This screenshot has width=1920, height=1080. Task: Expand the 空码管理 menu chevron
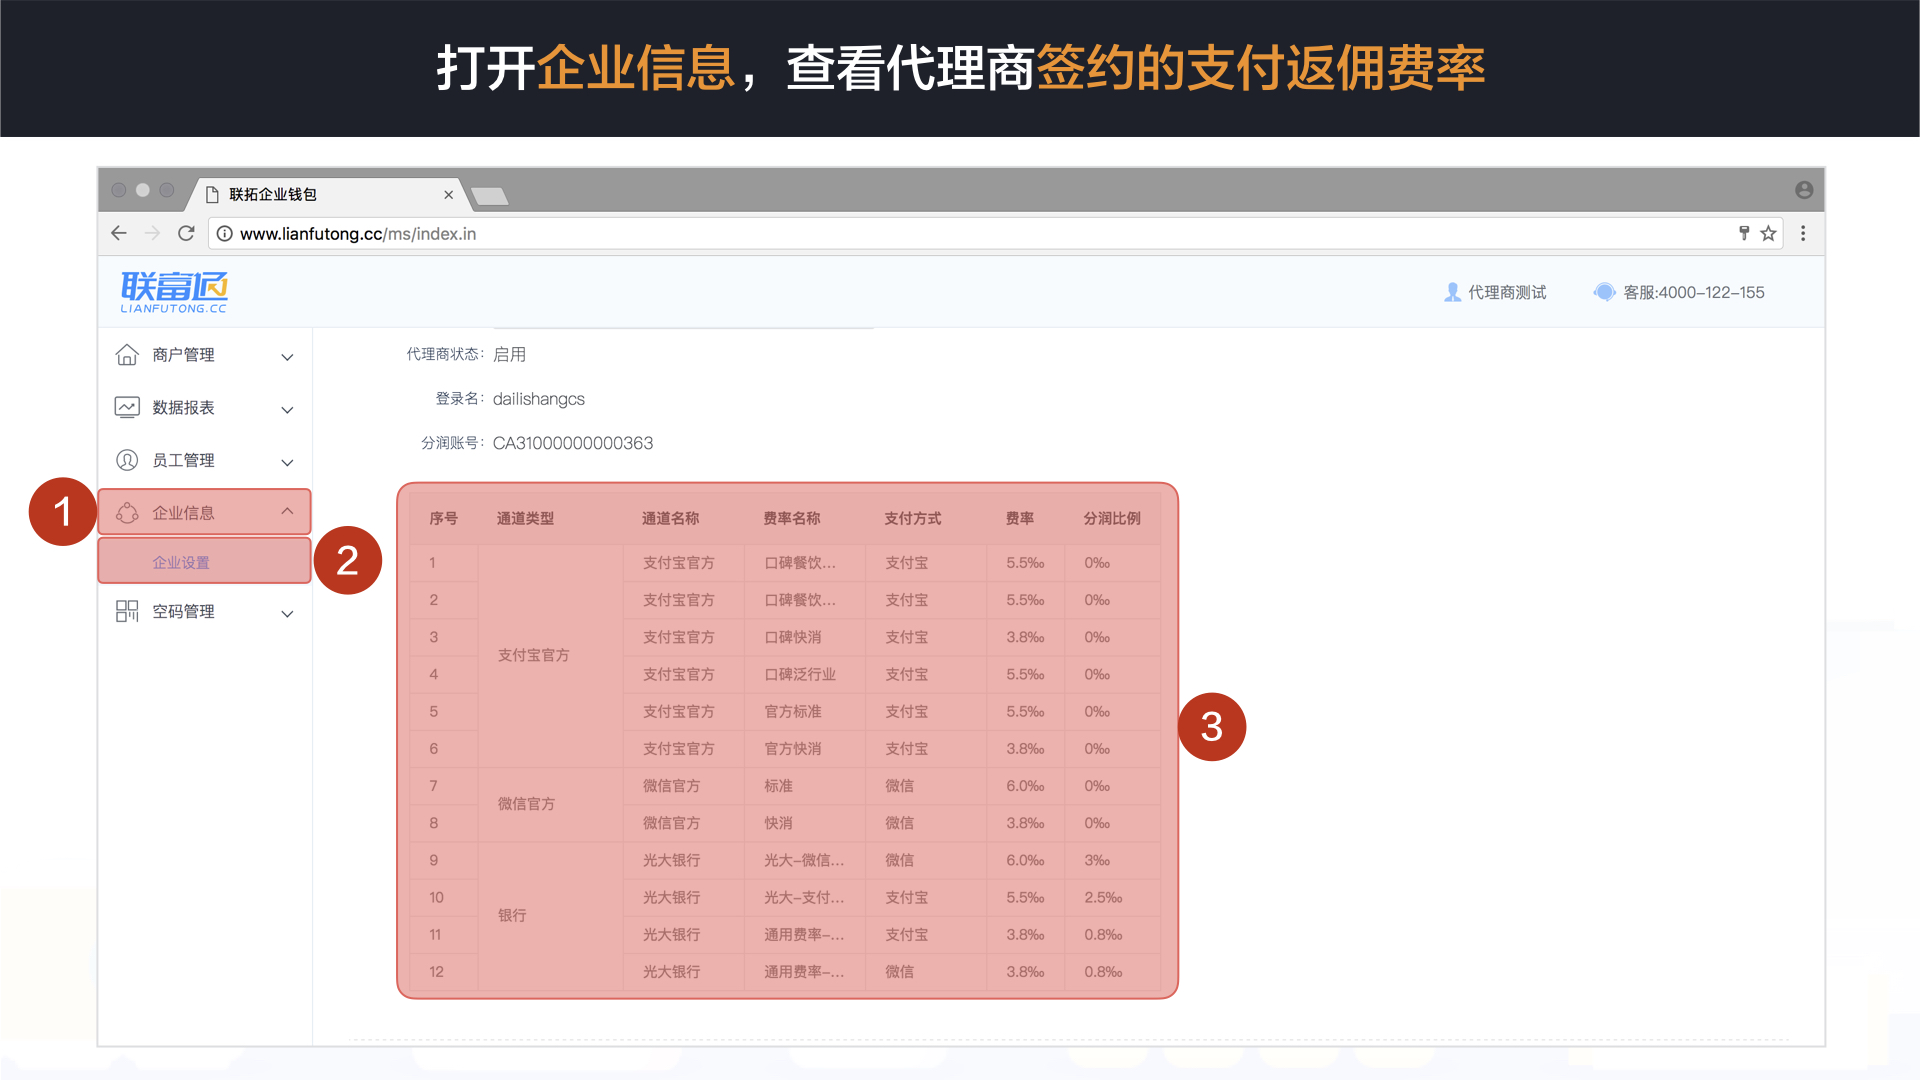287,614
